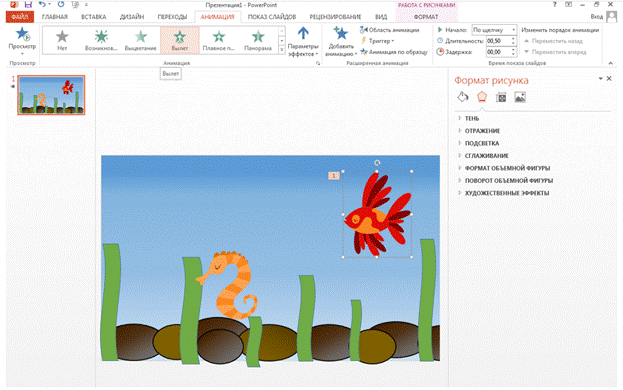Switch to the ВИД tab
The width and height of the screenshot is (623, 390).
pyautogui.click(x=381, y=17)
